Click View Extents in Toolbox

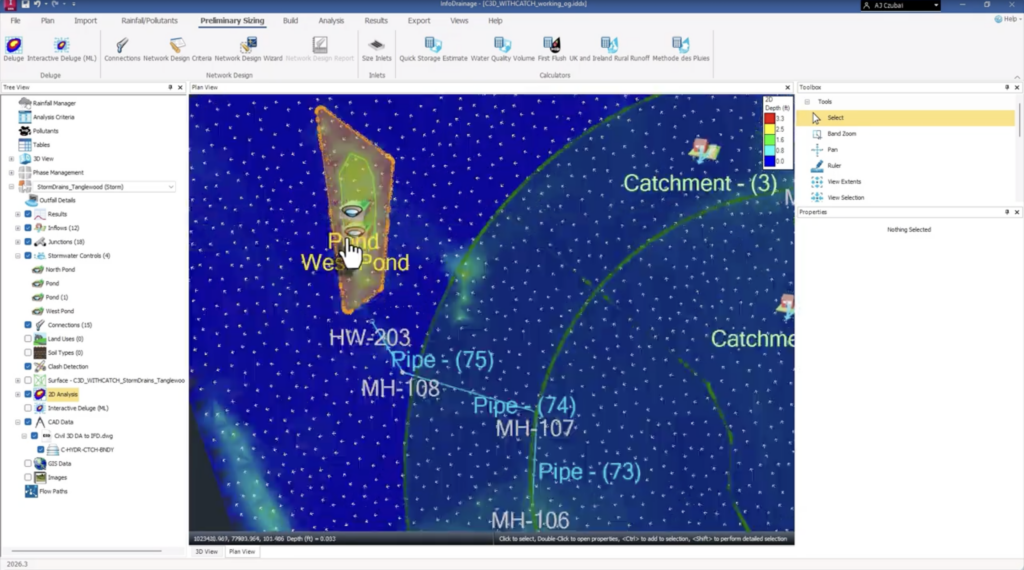click(844, 182)
